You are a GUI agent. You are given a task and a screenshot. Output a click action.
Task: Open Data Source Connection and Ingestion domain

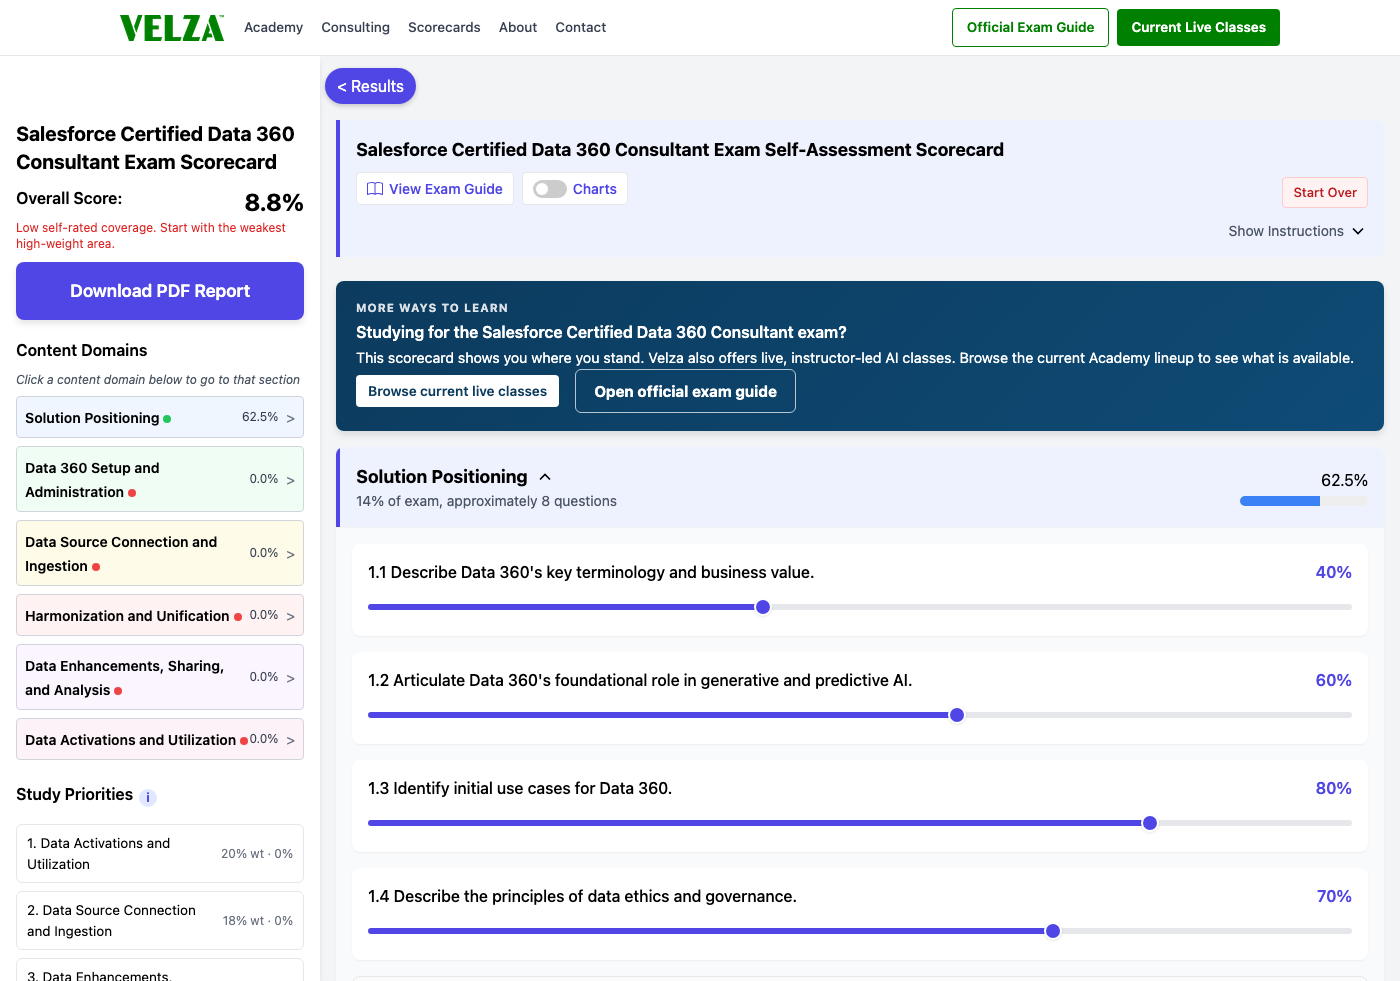click(x=160, y=553)
